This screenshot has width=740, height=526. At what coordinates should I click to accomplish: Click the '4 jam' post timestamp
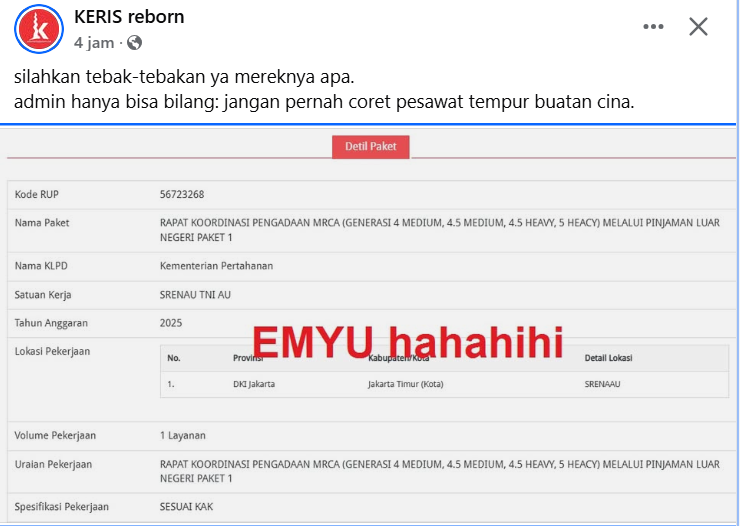95,42
